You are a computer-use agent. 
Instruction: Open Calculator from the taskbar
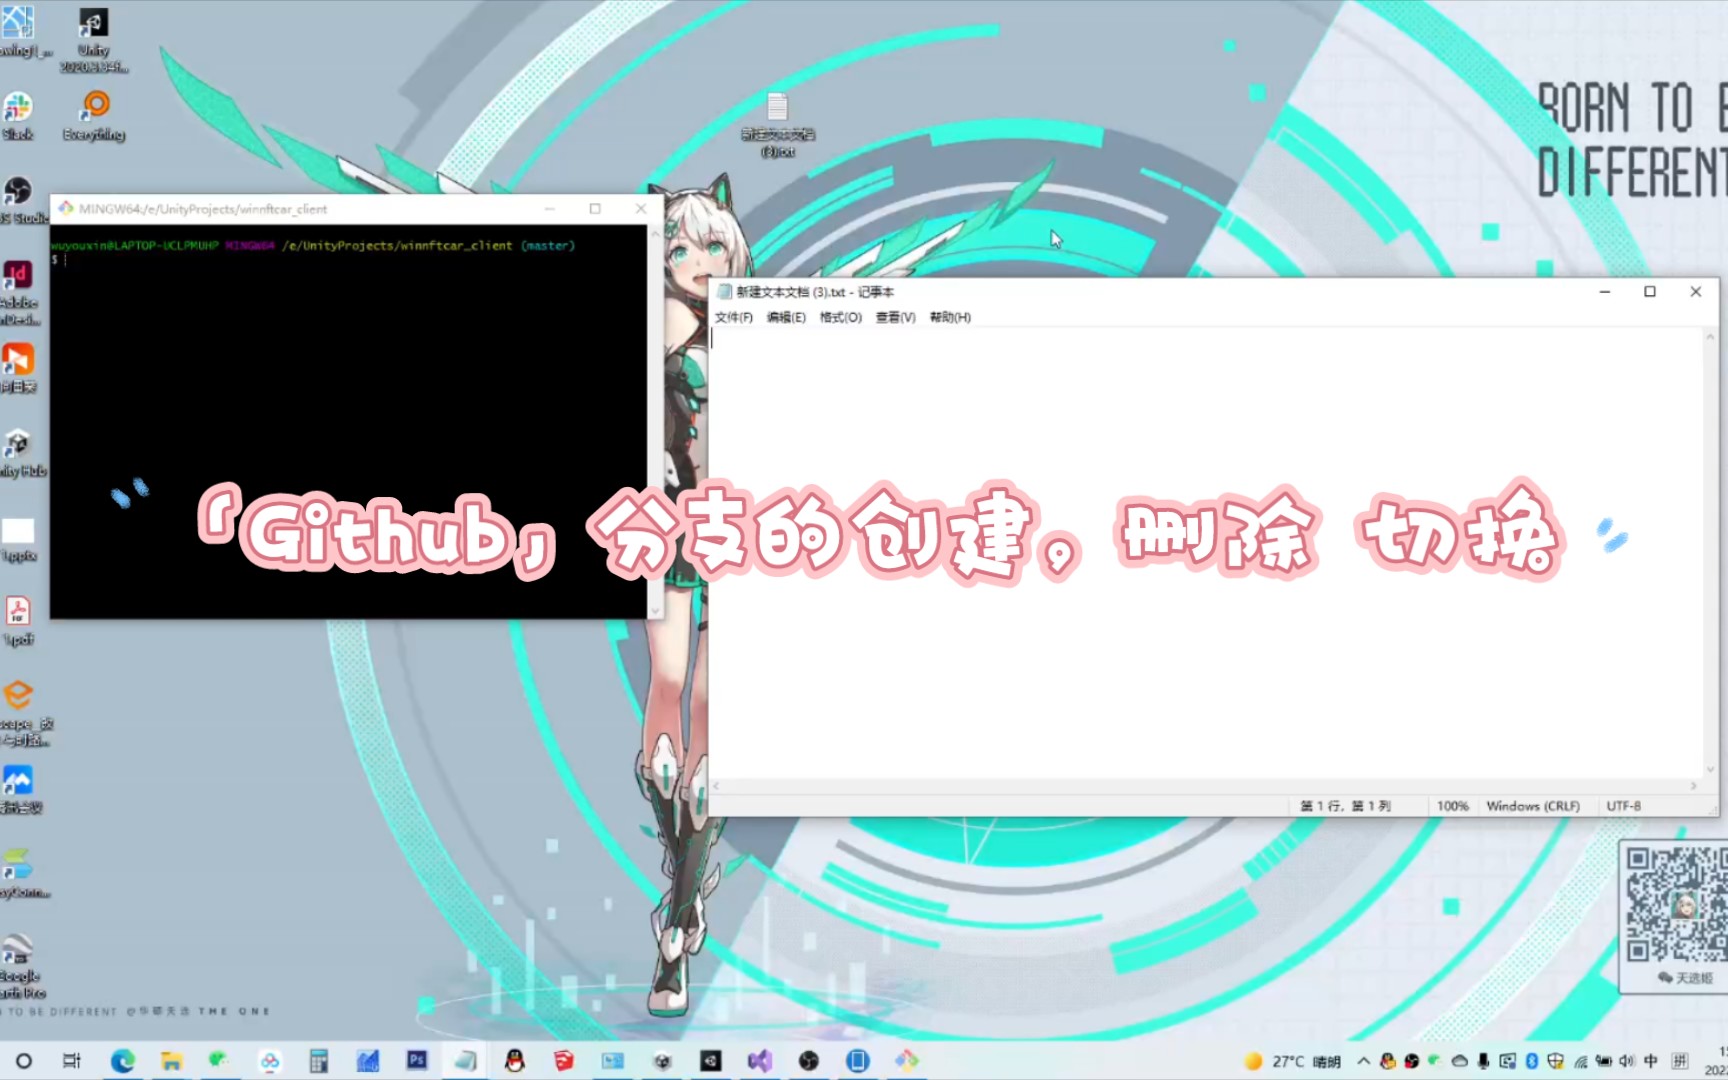coord(318,1061)
